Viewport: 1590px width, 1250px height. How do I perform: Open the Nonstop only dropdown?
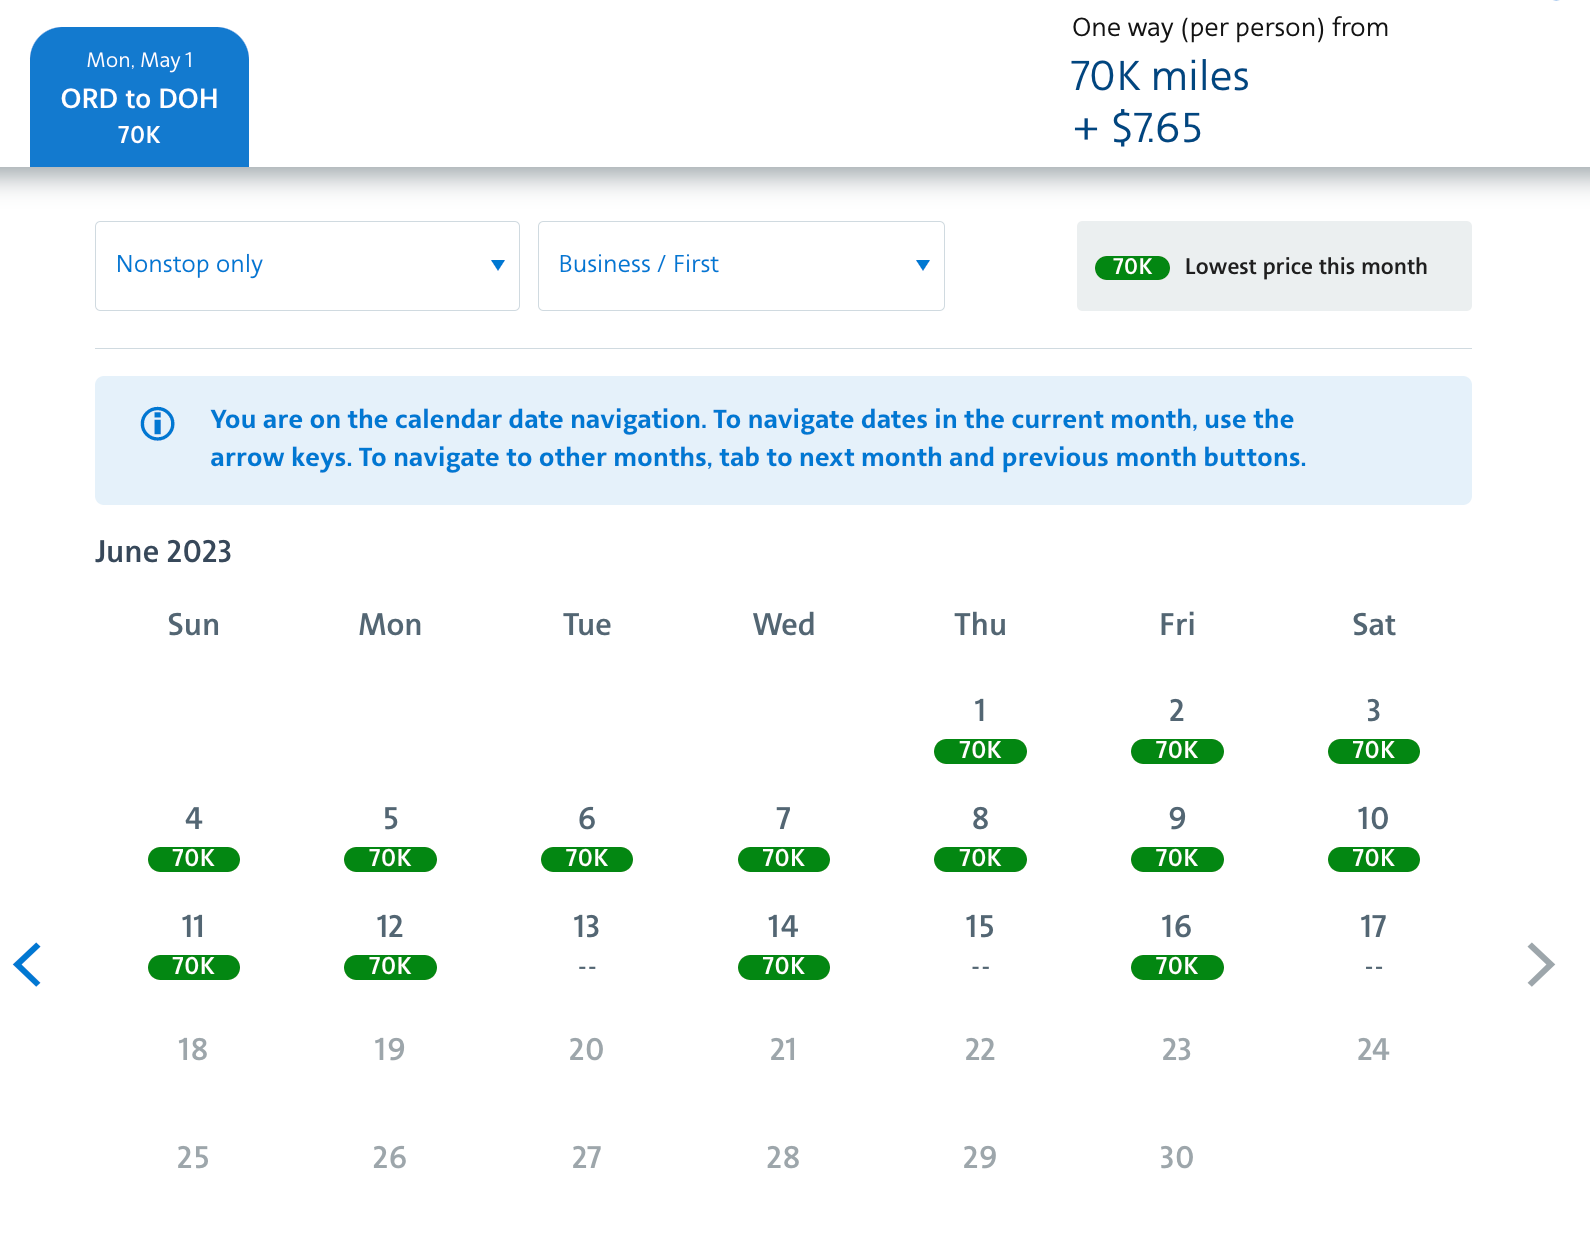(x=307, y=266)
